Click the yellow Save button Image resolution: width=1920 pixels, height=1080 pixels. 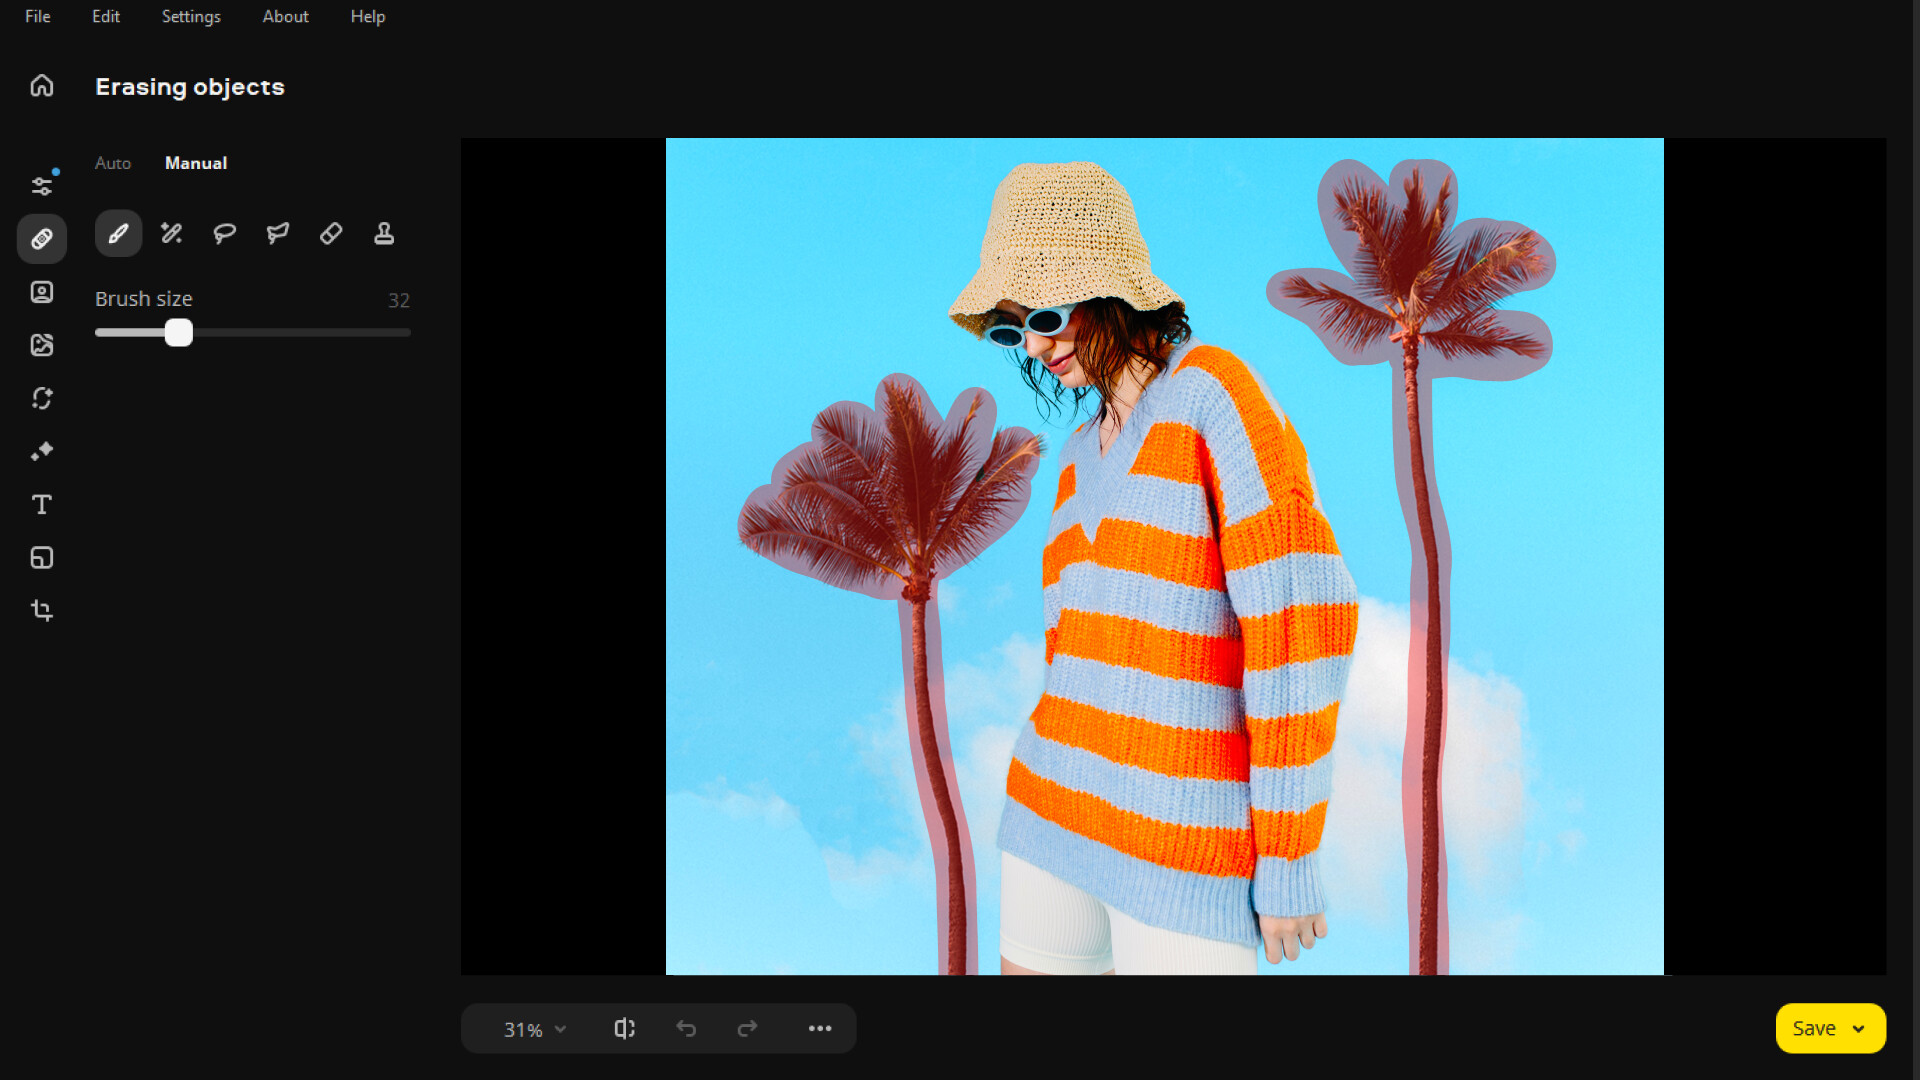click(1814, 1028)
